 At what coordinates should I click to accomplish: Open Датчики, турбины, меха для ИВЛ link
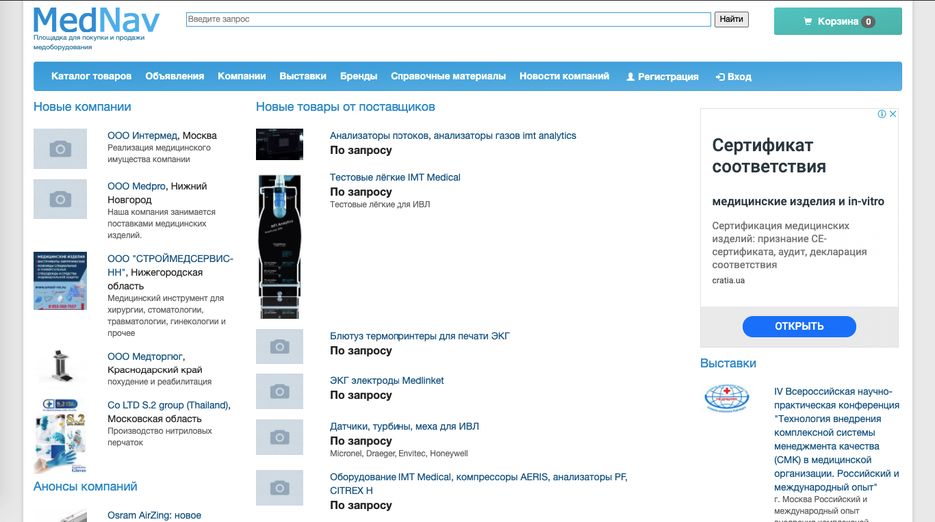(404, 427)
